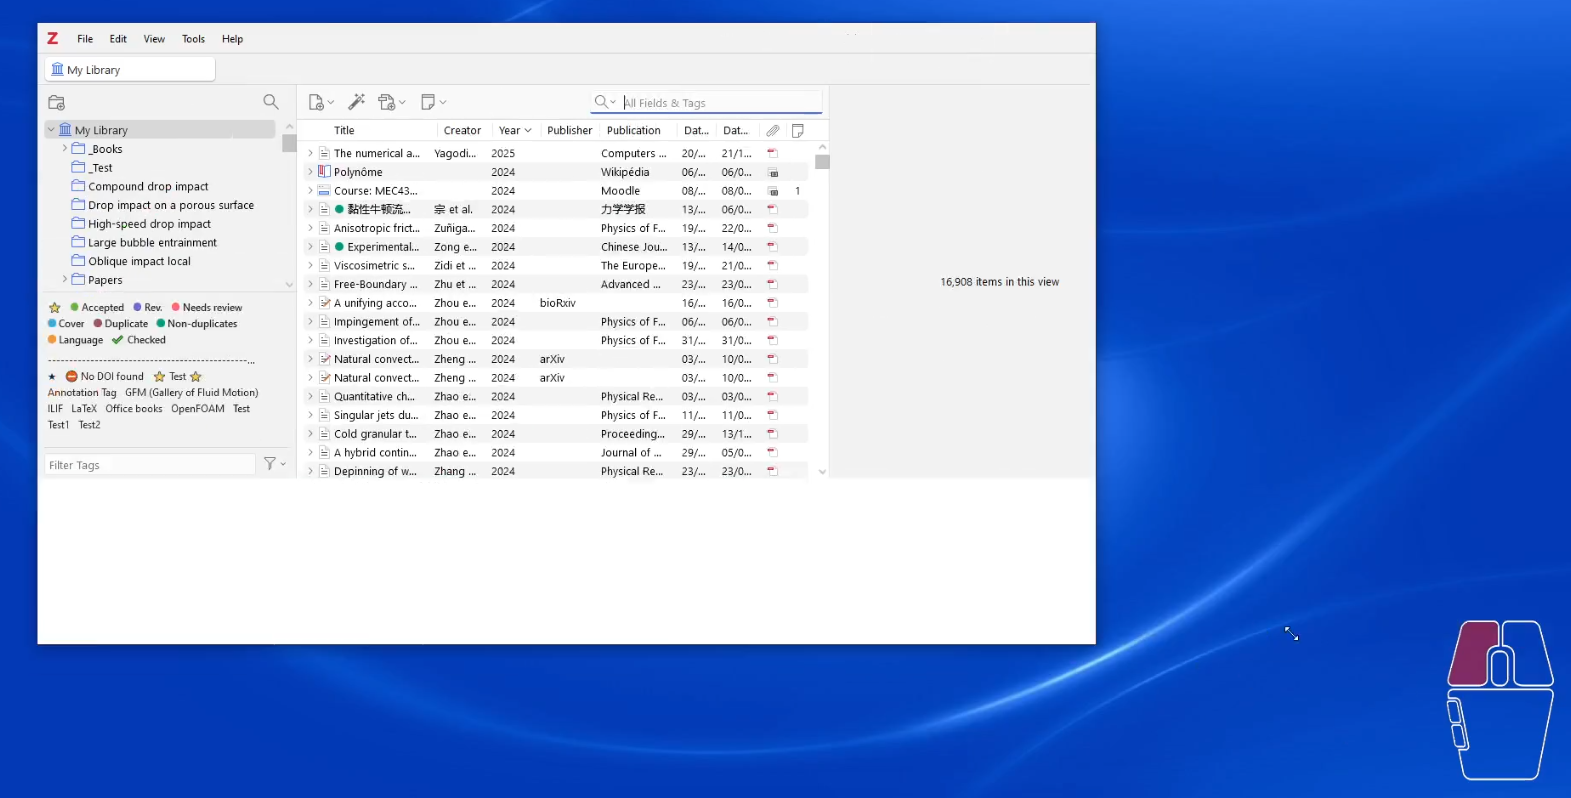Click the PDF icon in Yagodi row

point(772,153)
